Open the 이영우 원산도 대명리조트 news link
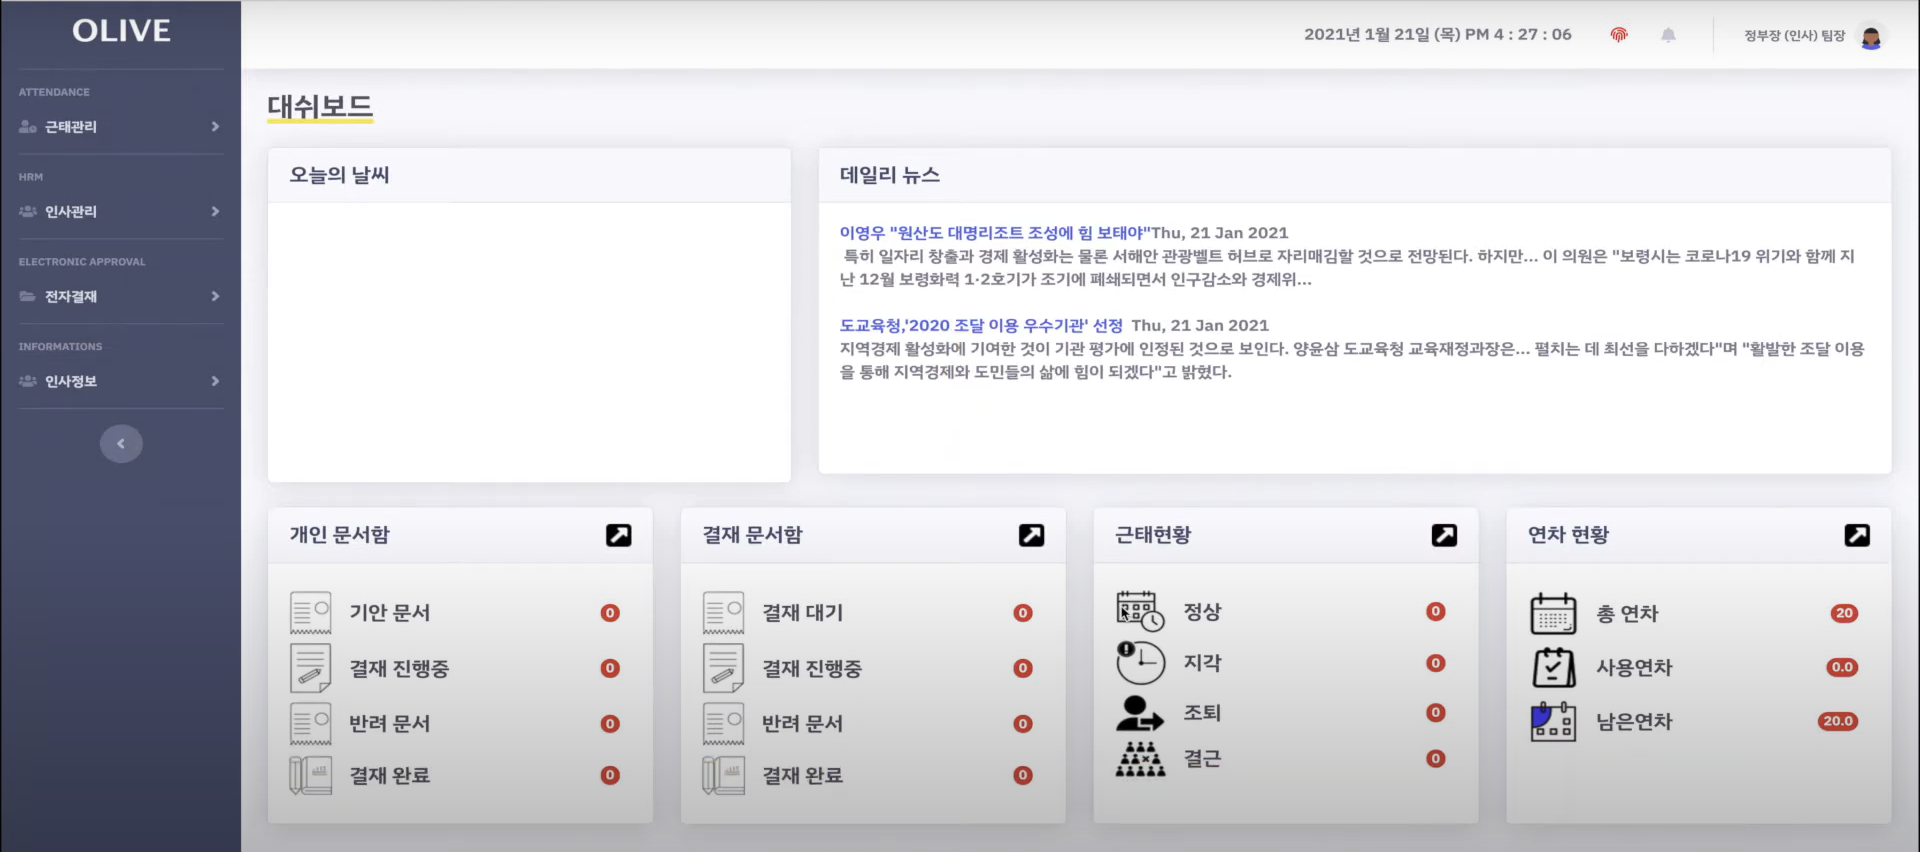 coord(994,233)
